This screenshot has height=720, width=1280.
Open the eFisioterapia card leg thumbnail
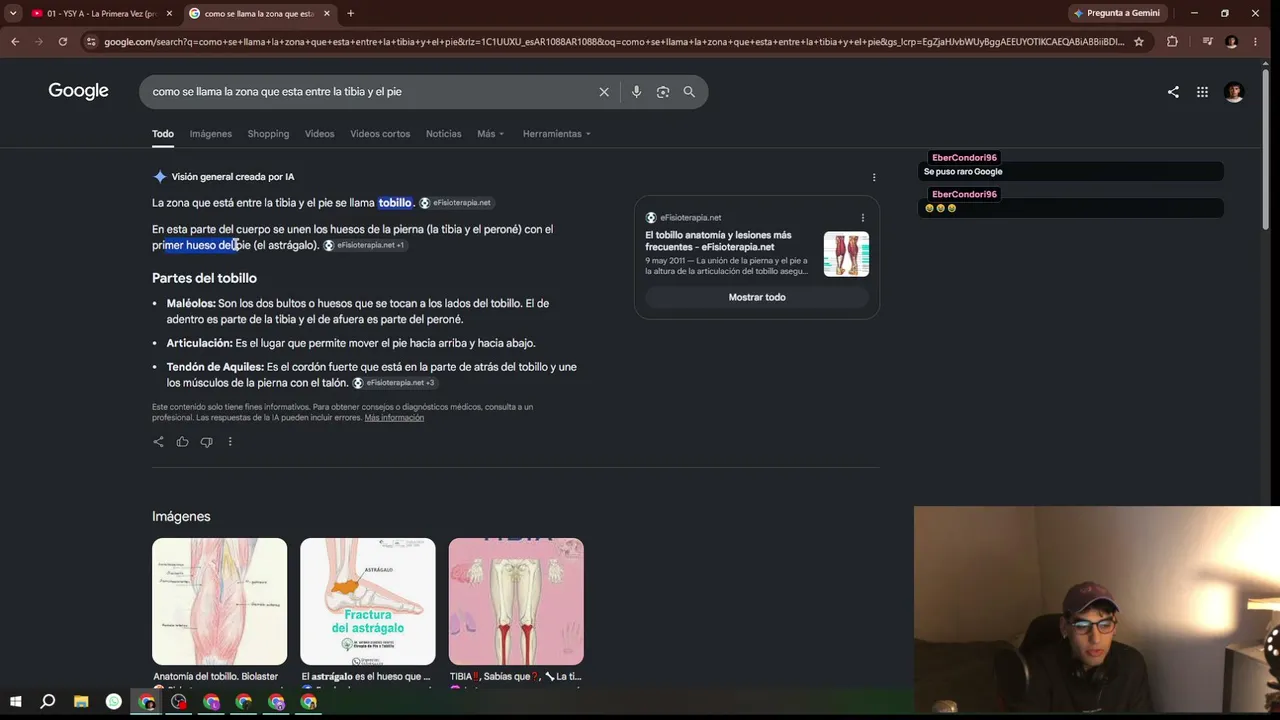click(846, 254)
